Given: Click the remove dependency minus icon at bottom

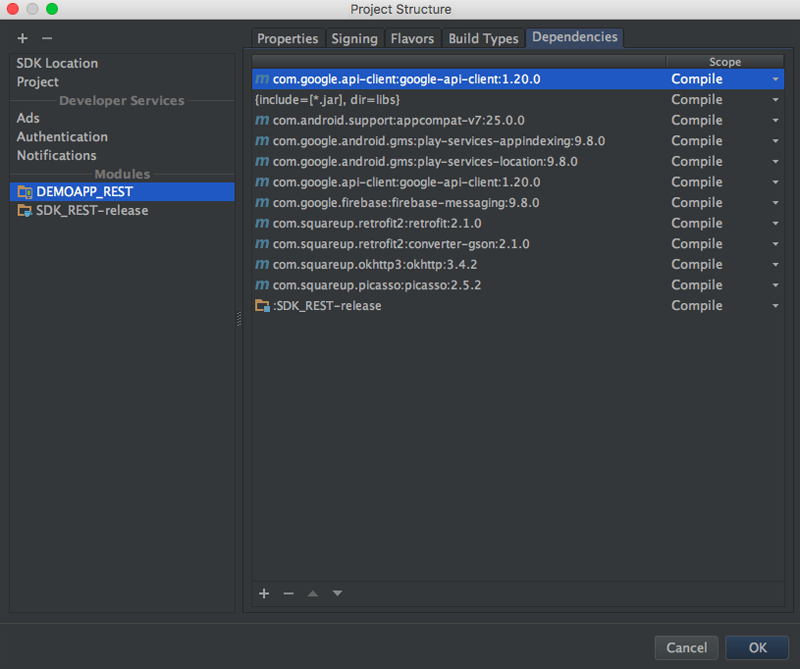Looking at the screenshot, I should pyautogui.click(x=288, y=593).
